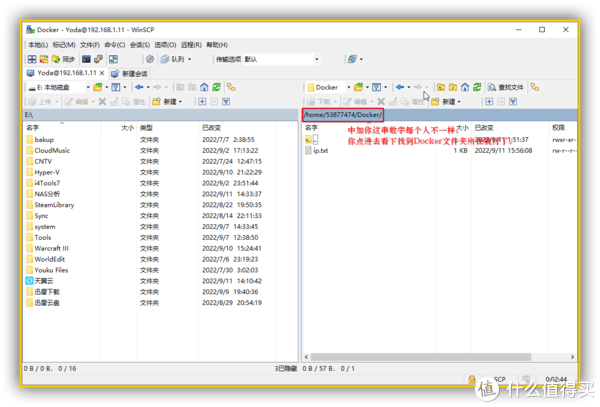Image resolution: width=600 pixels, height=407 pixels.
Task: Click remote panel open directory icon
Action: 359,87
